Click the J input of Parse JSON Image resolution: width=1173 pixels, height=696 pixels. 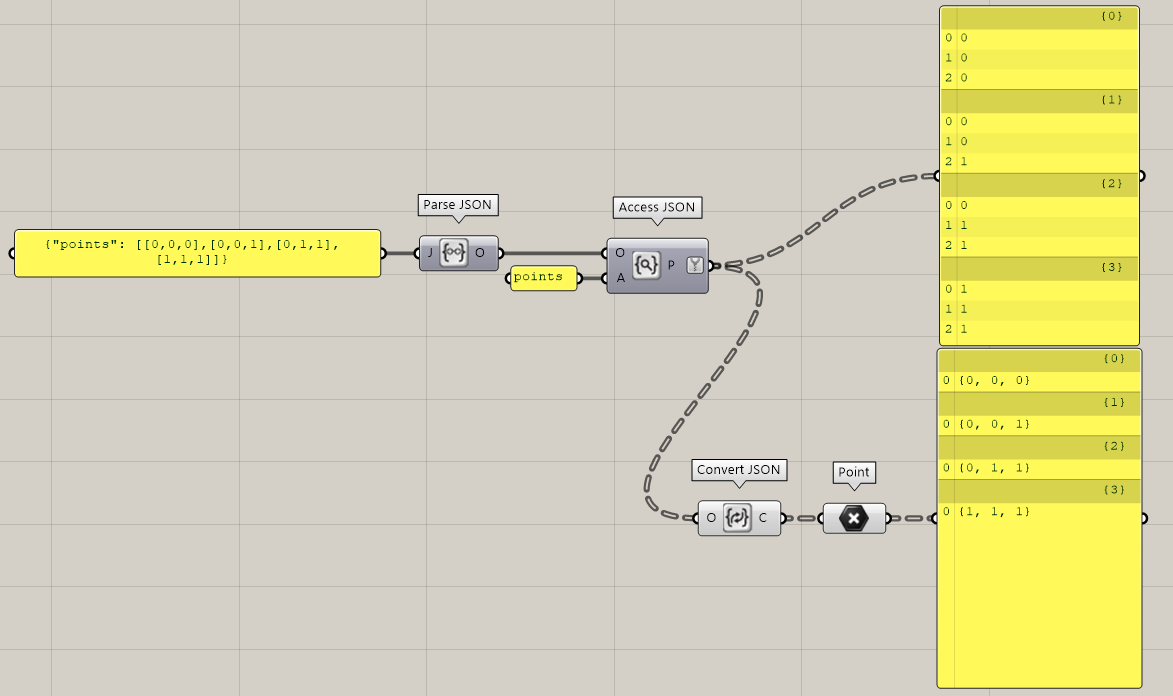(x=430, y=253)
